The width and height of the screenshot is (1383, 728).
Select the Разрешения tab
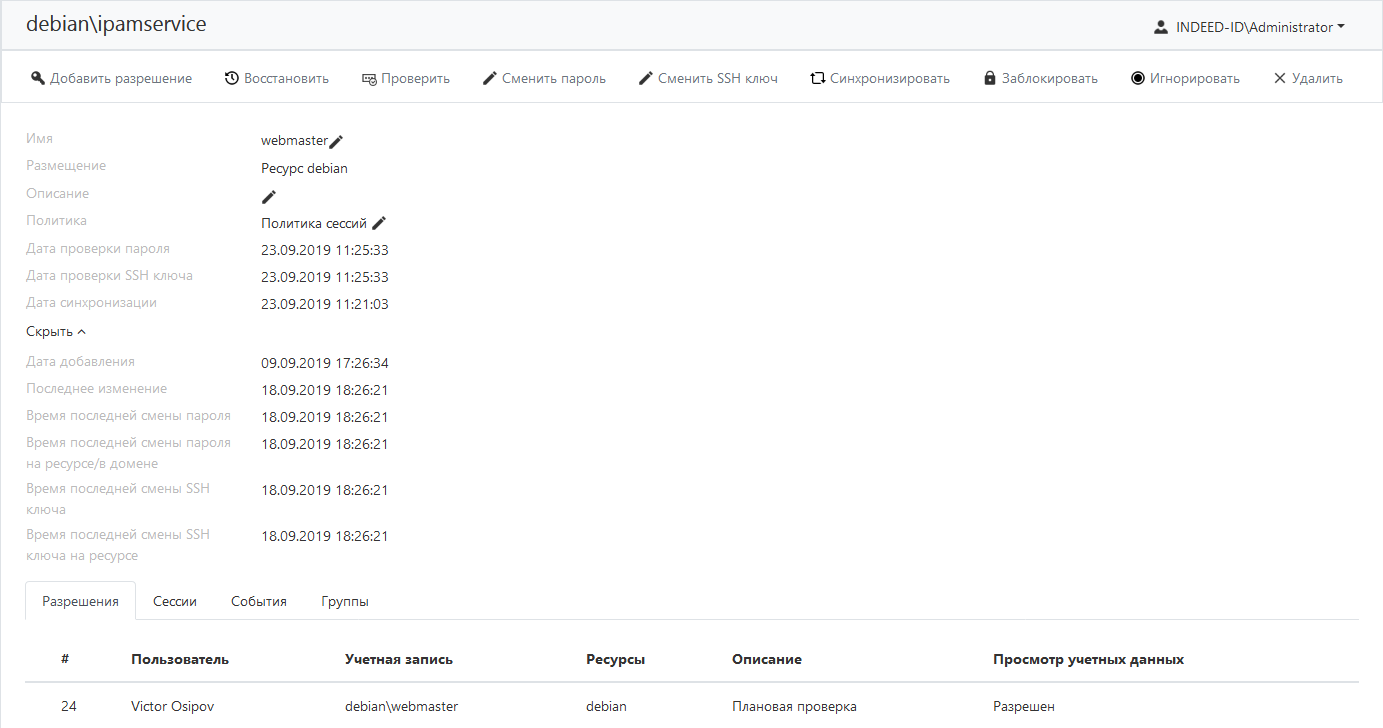click(x=80, y=602)
